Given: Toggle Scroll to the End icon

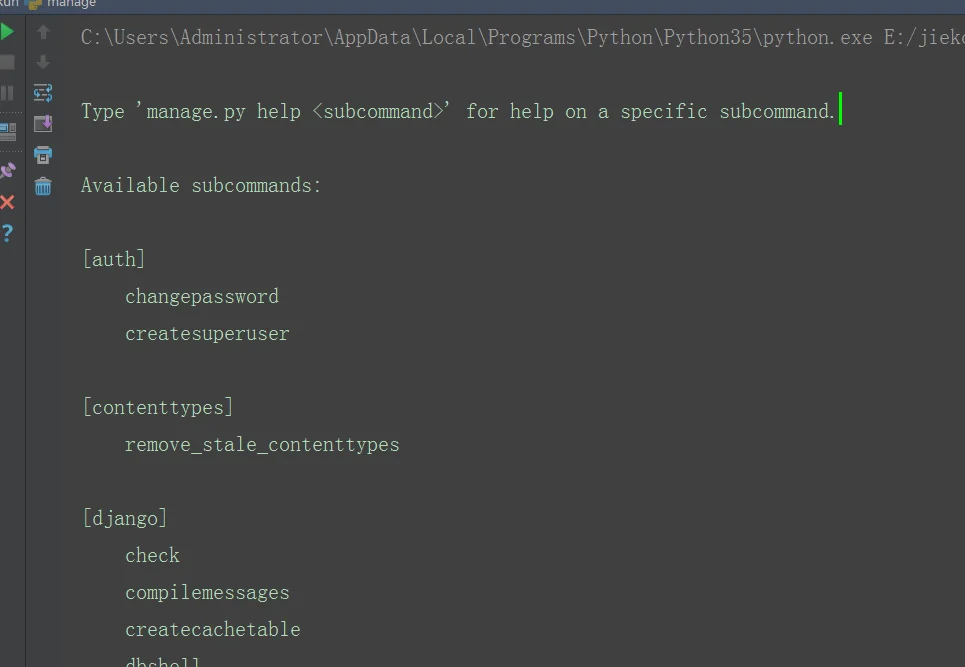Looking at the screenshot, I should pyautogui.click(x=43, y=124).
